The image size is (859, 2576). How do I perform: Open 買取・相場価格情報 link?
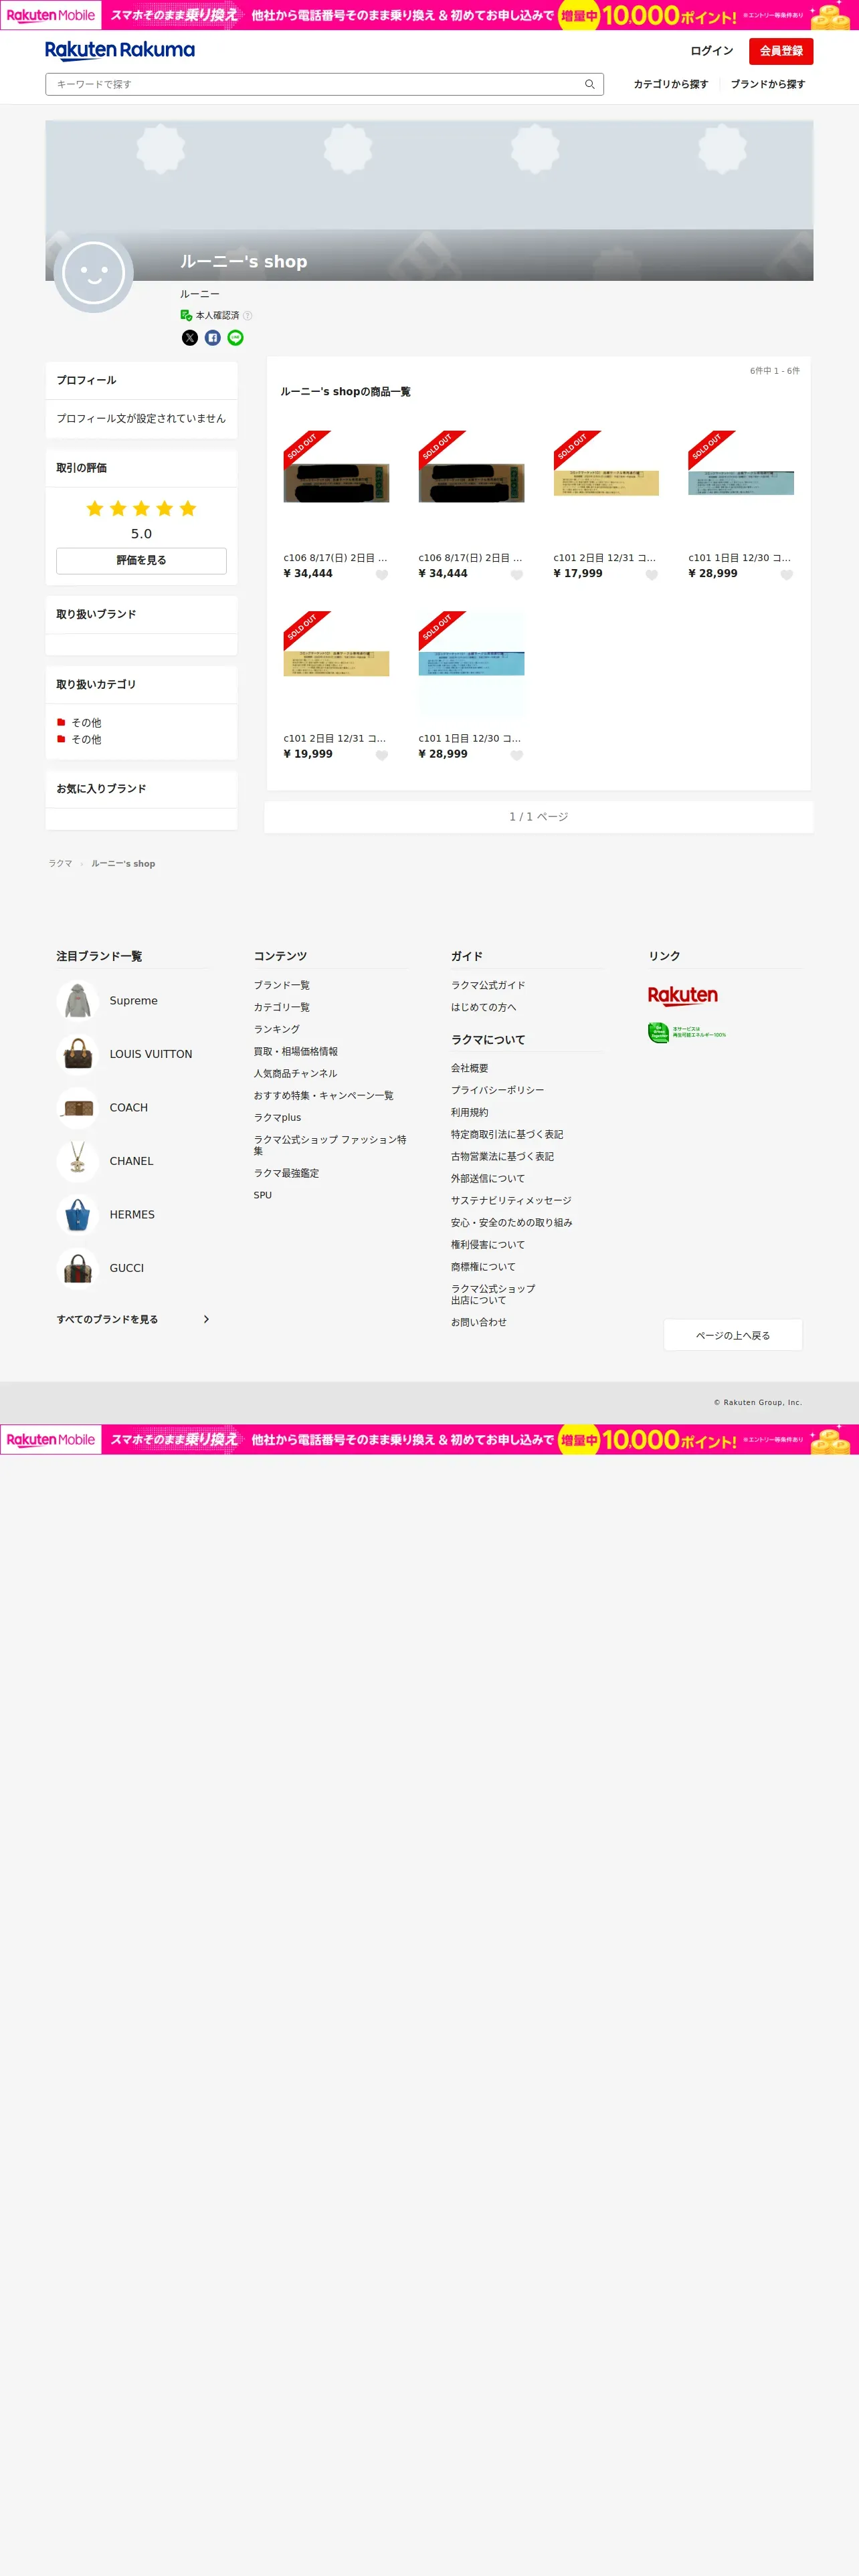pyautogui.click(x=296, y=1052)
